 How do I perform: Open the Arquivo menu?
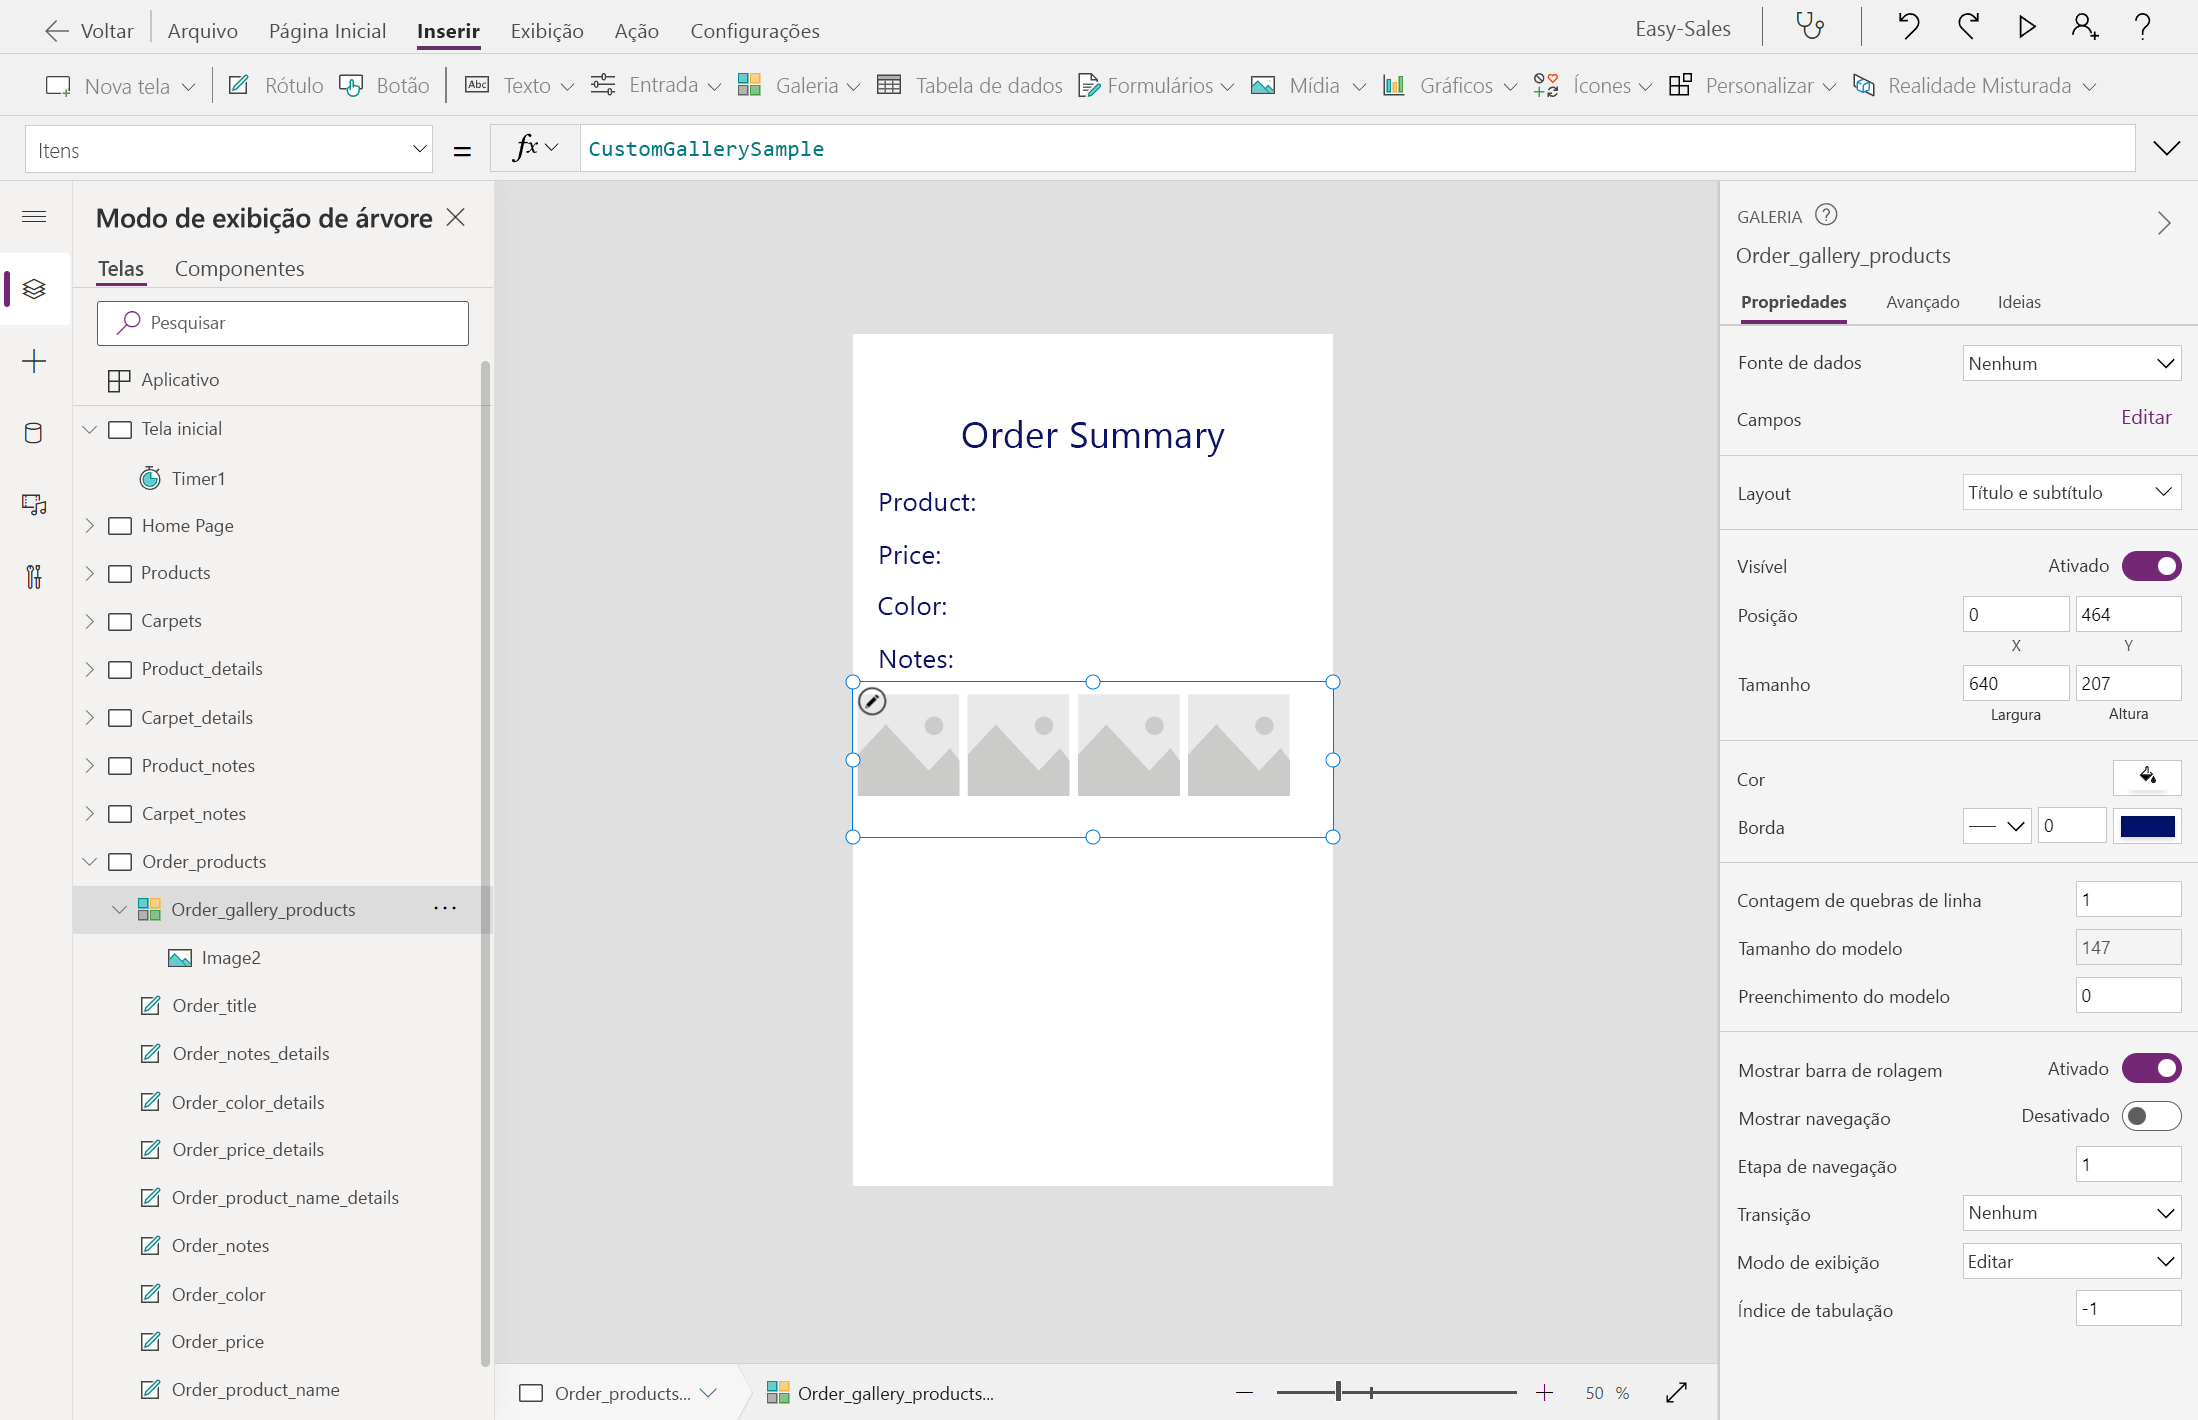202,31
